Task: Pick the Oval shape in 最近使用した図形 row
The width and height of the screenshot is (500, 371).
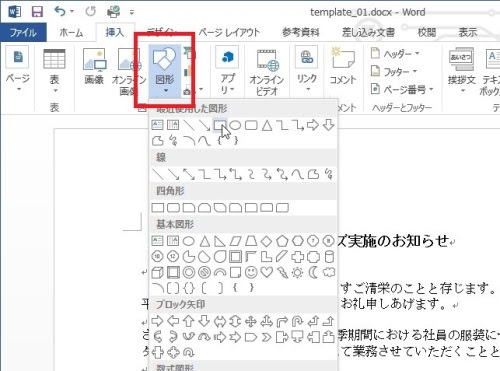Action: point(235,125)
